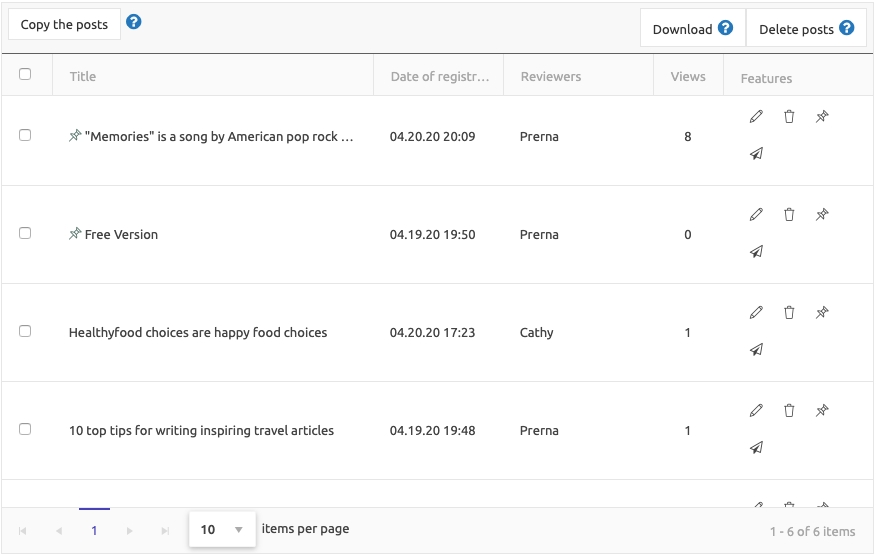Check the Free Version post row
Image resolution: width=876 pixels, height=557 pixels.
[25, 233]
